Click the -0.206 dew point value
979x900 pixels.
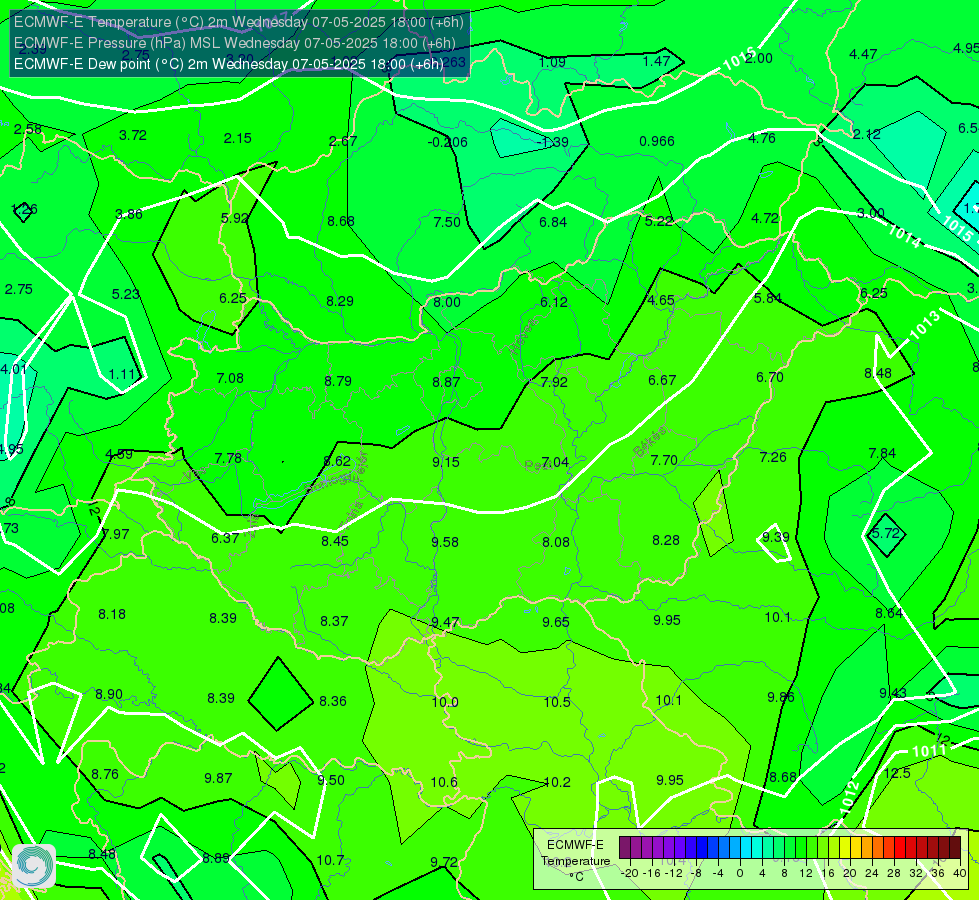point(447,142)
